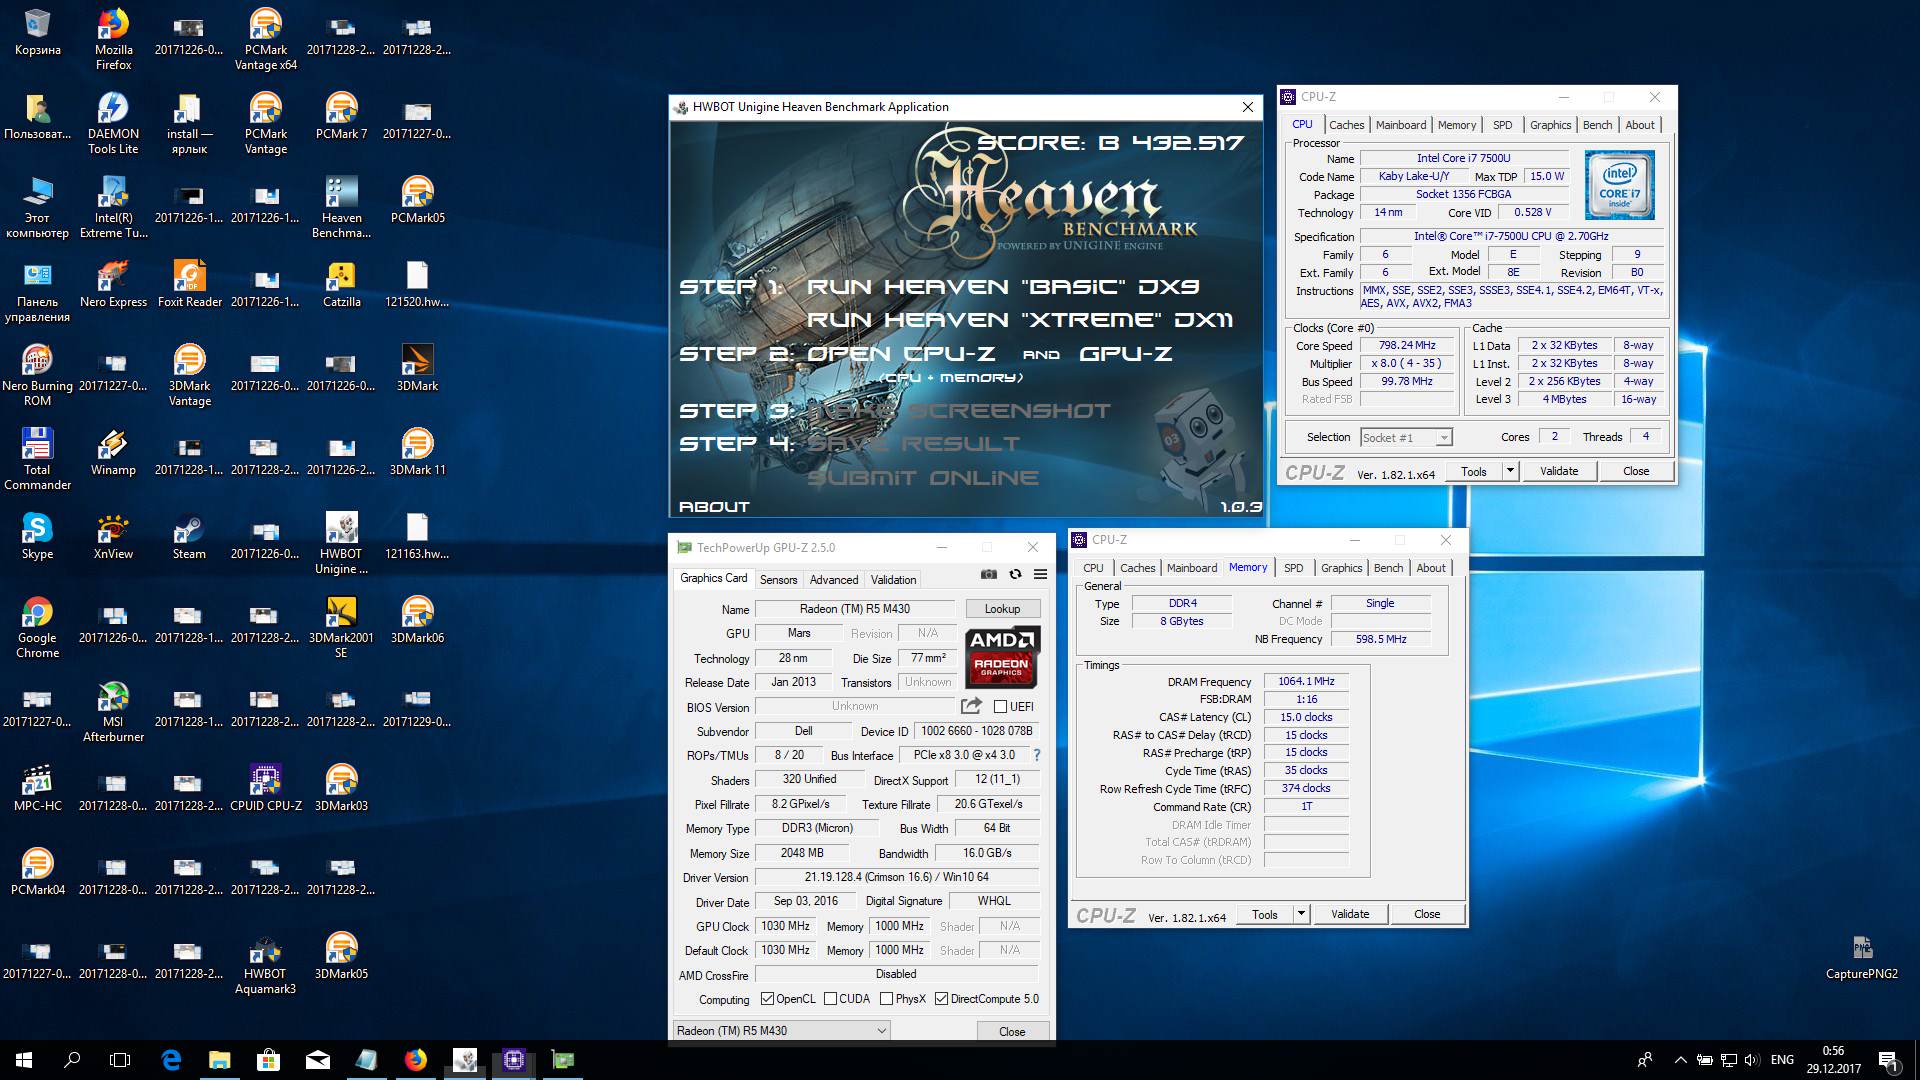Expand Tools dropdown arrow in CPU-Z CPU window
This screenshot has height=1080, width=1920.
coord(1510,471)
